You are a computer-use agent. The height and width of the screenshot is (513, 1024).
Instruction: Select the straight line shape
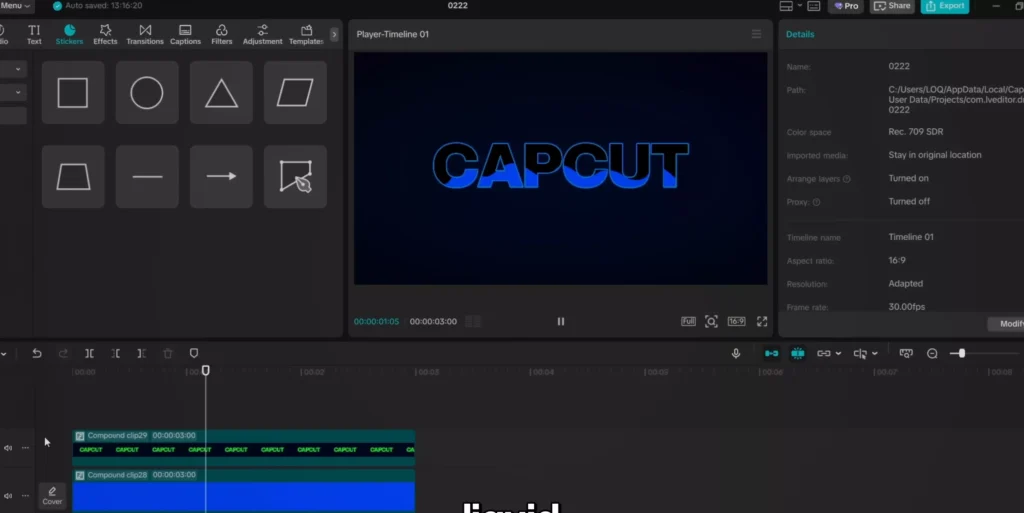pyautogui.click(x=147, y=177)
